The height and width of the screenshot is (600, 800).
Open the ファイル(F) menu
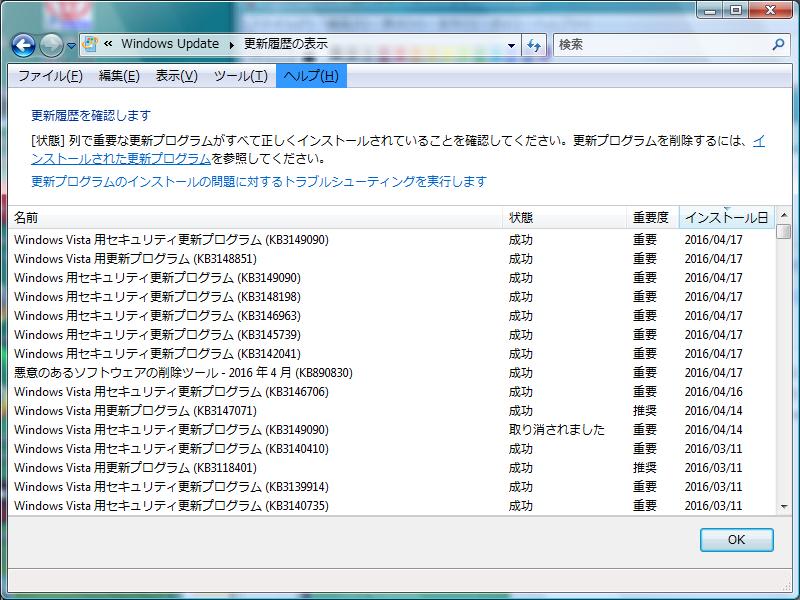50,76
